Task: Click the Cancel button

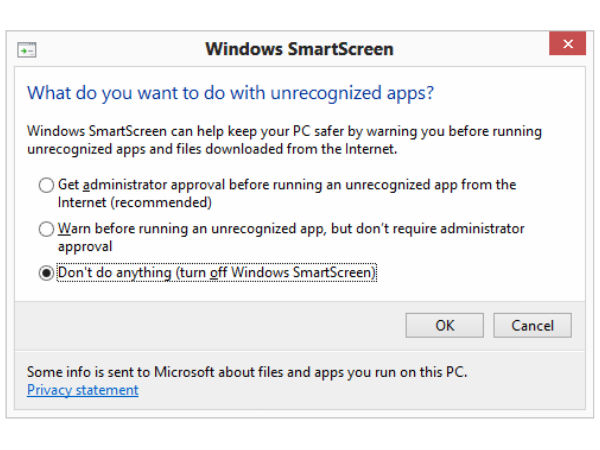Action: [x=532, y=325]
